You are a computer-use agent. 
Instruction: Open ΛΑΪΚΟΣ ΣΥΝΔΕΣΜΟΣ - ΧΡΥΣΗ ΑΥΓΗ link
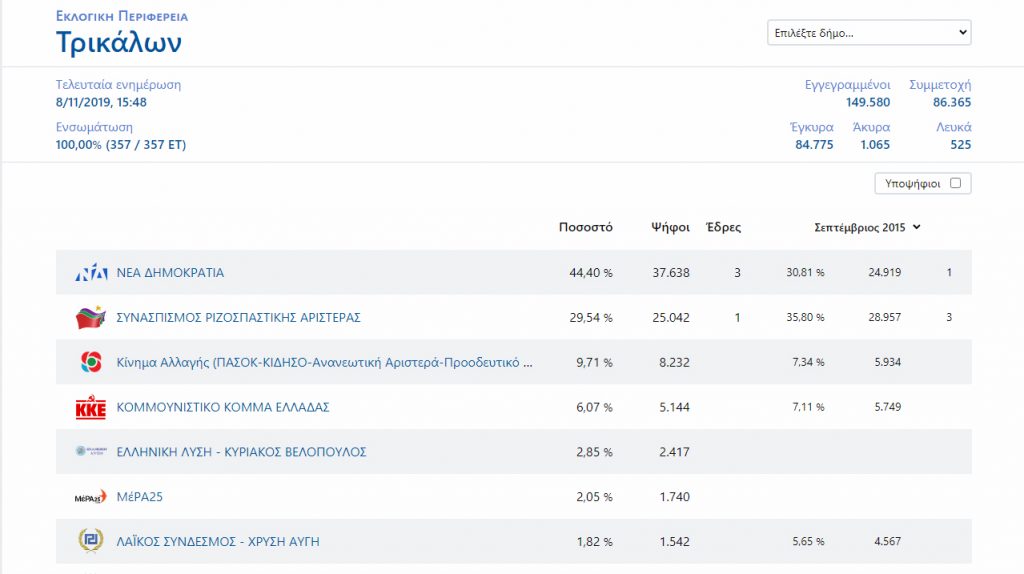pos(218,541)
